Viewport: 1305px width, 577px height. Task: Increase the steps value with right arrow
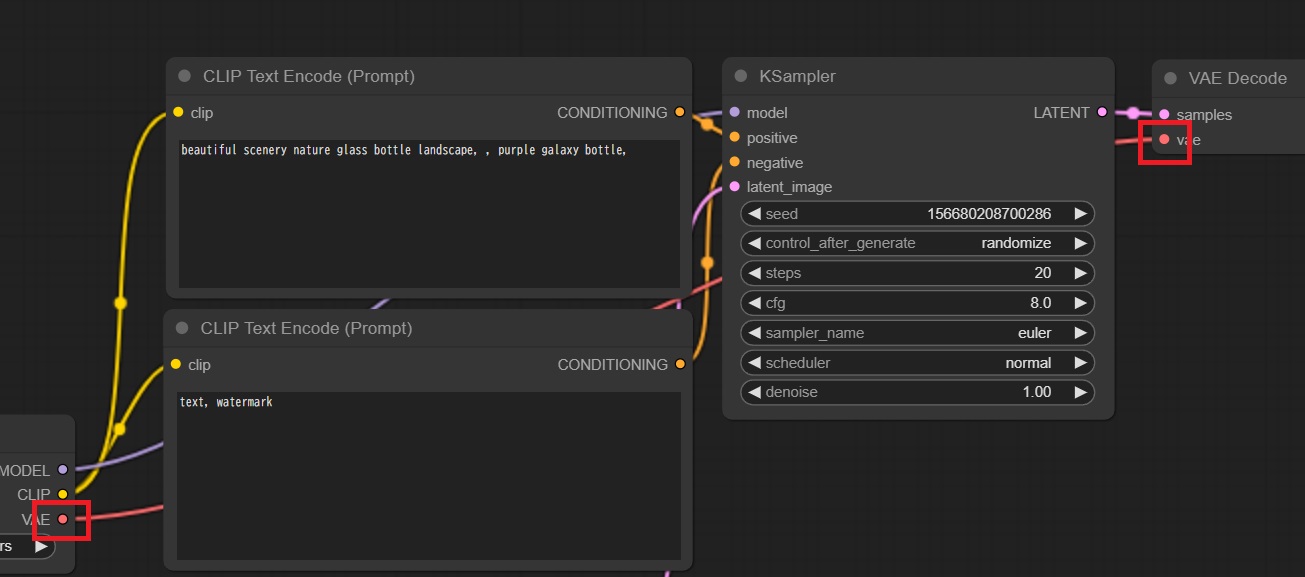(1080, 273)
